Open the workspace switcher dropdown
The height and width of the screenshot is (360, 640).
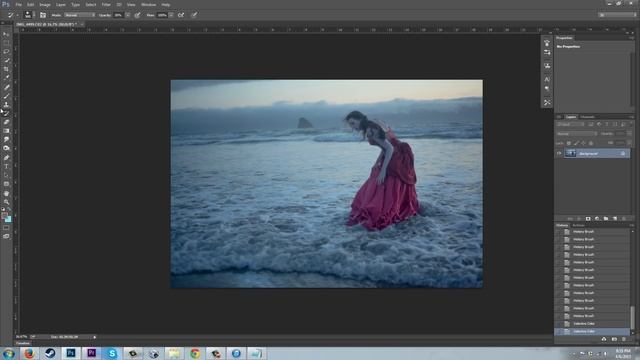(617, 15)
